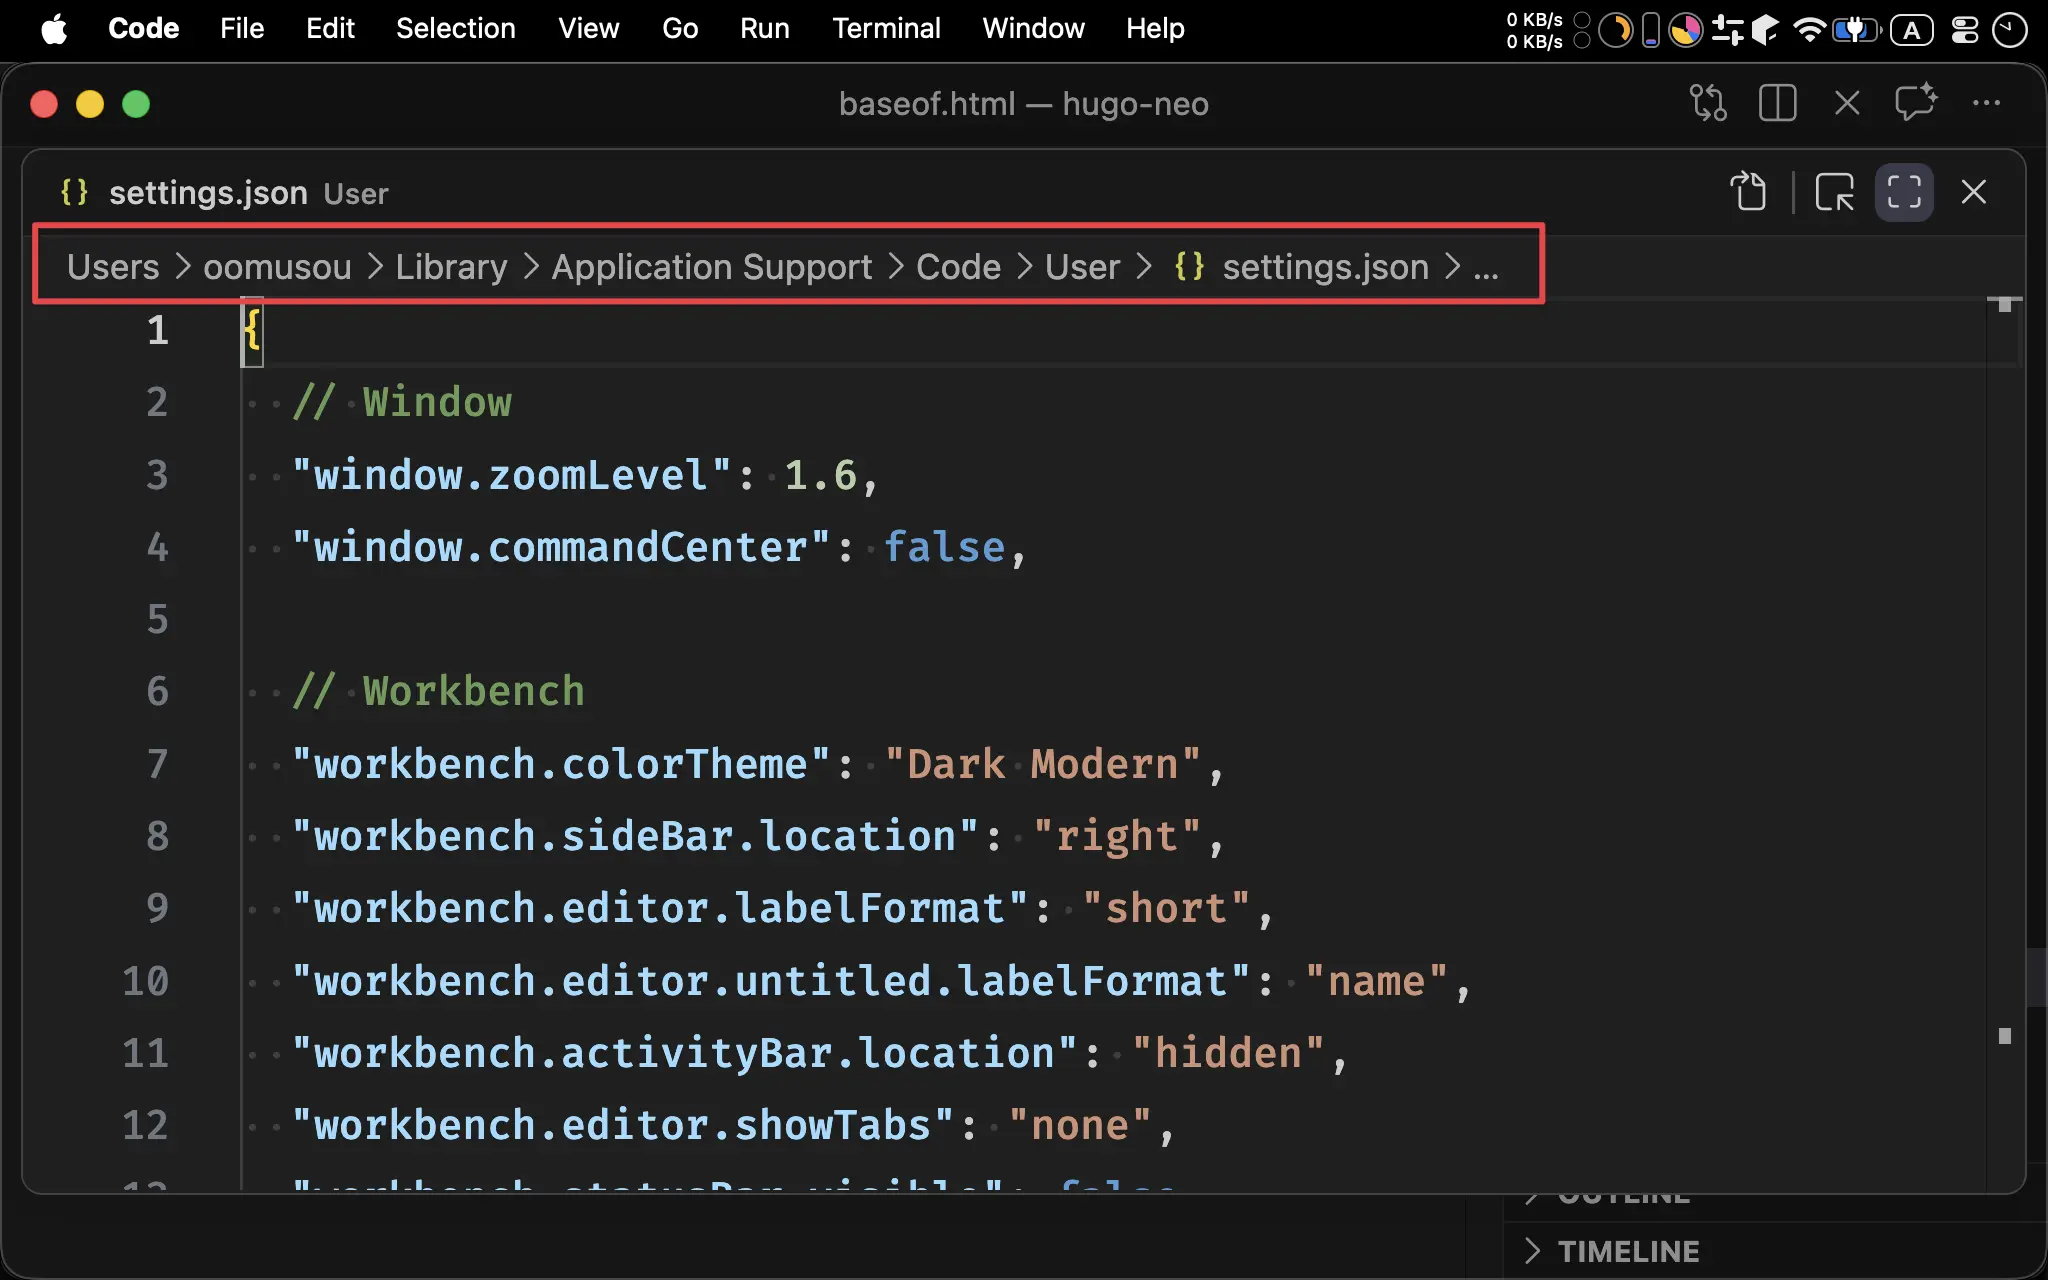Open the User breadcrumb dropdown
The image size is (2048, 1280).
point(1082,267)
